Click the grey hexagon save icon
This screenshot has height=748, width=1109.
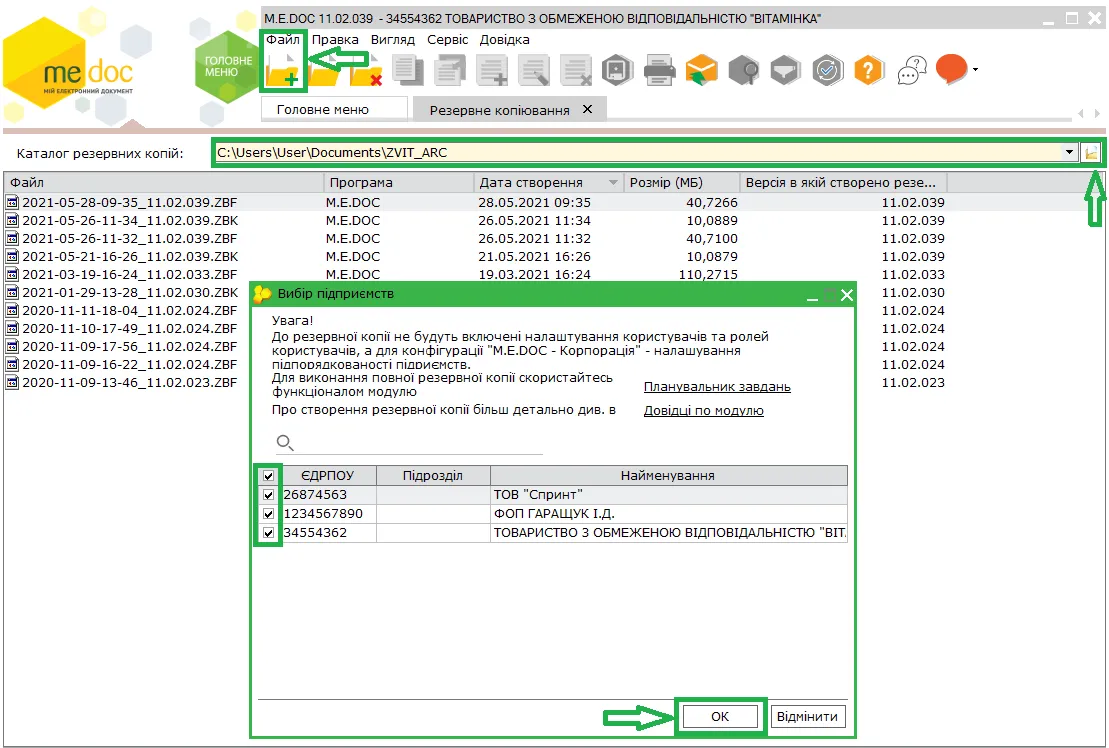click(617, 71)
